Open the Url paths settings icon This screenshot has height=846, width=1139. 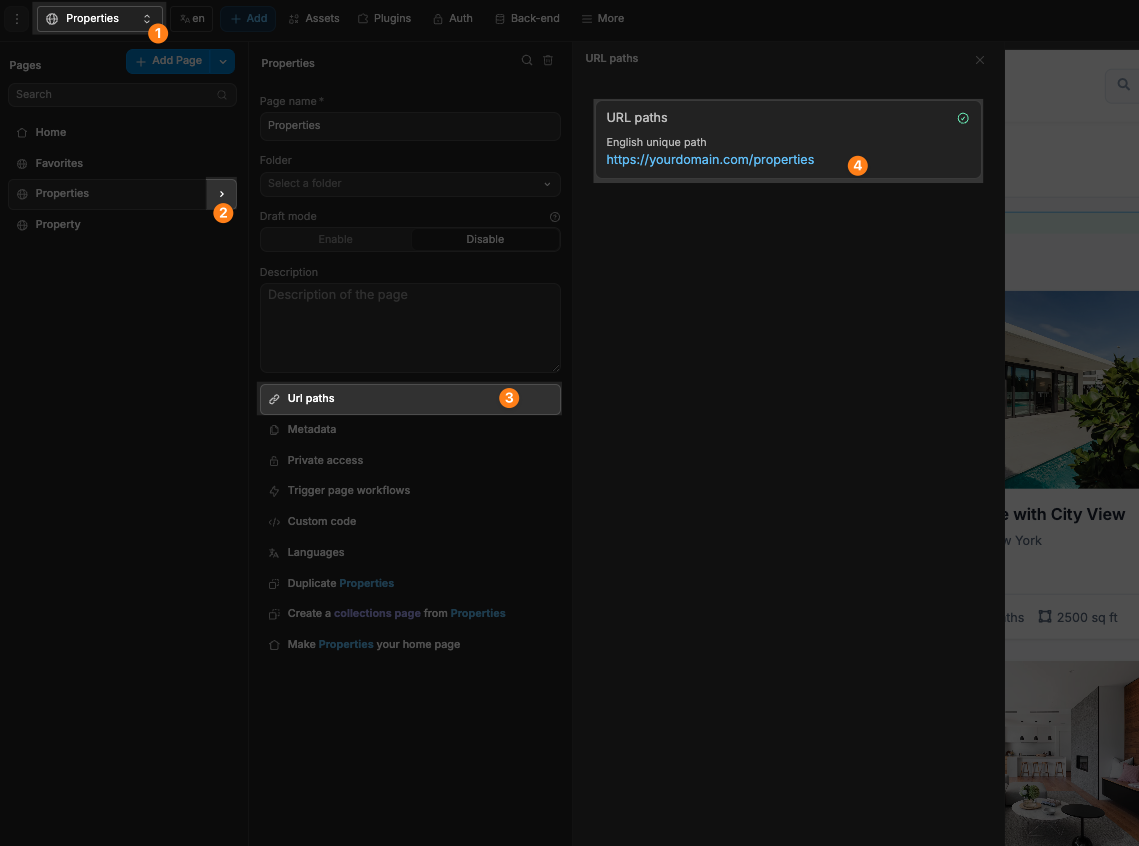pyautogui.click(x=274, y=397)
